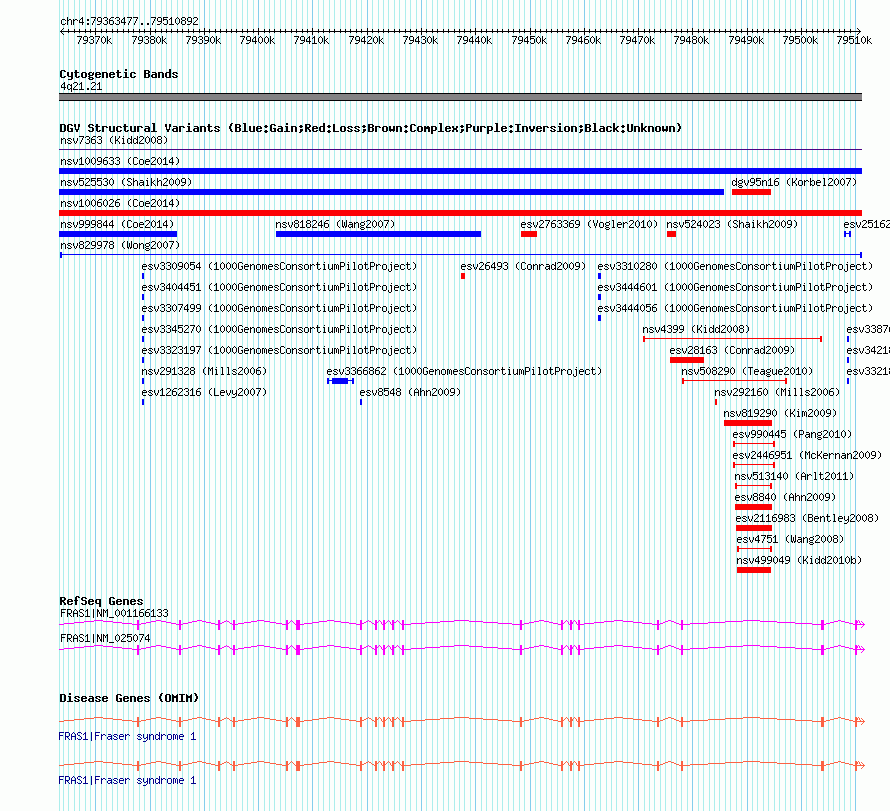Click the esv2446951 (McKernan2009) label

point(807,455)
